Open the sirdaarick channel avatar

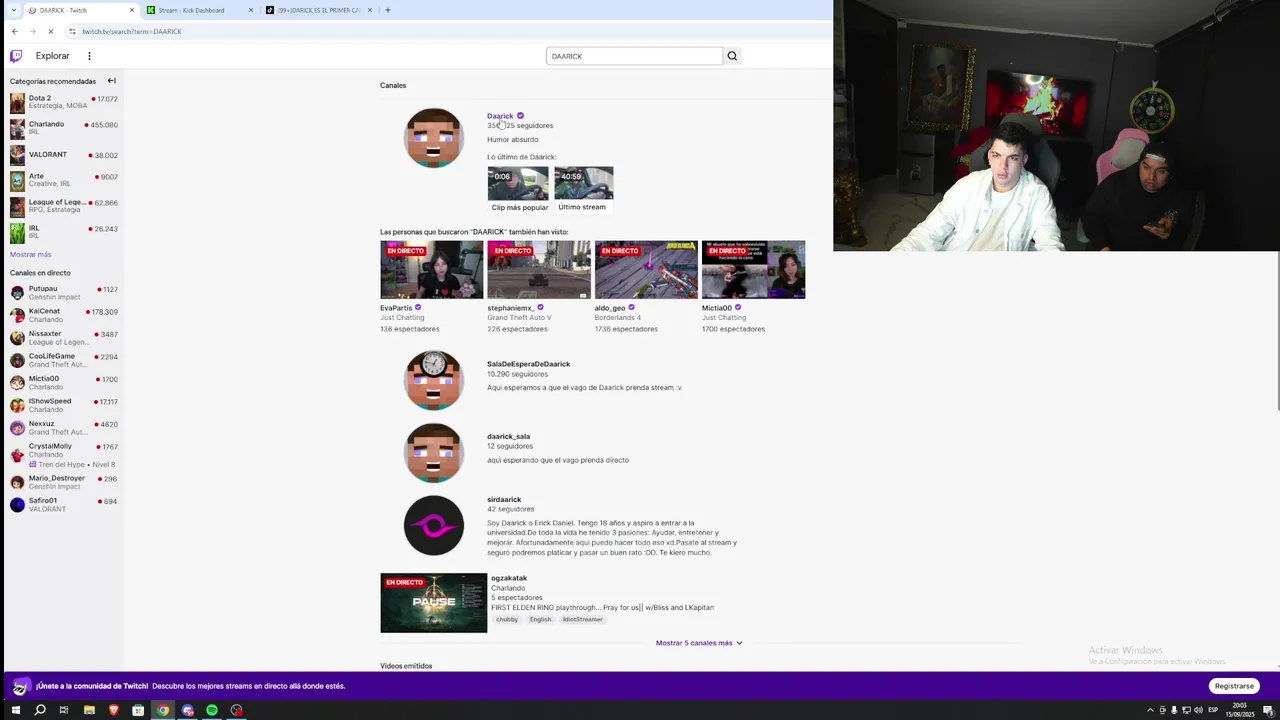pyautogui.click(x=434, y=525)
